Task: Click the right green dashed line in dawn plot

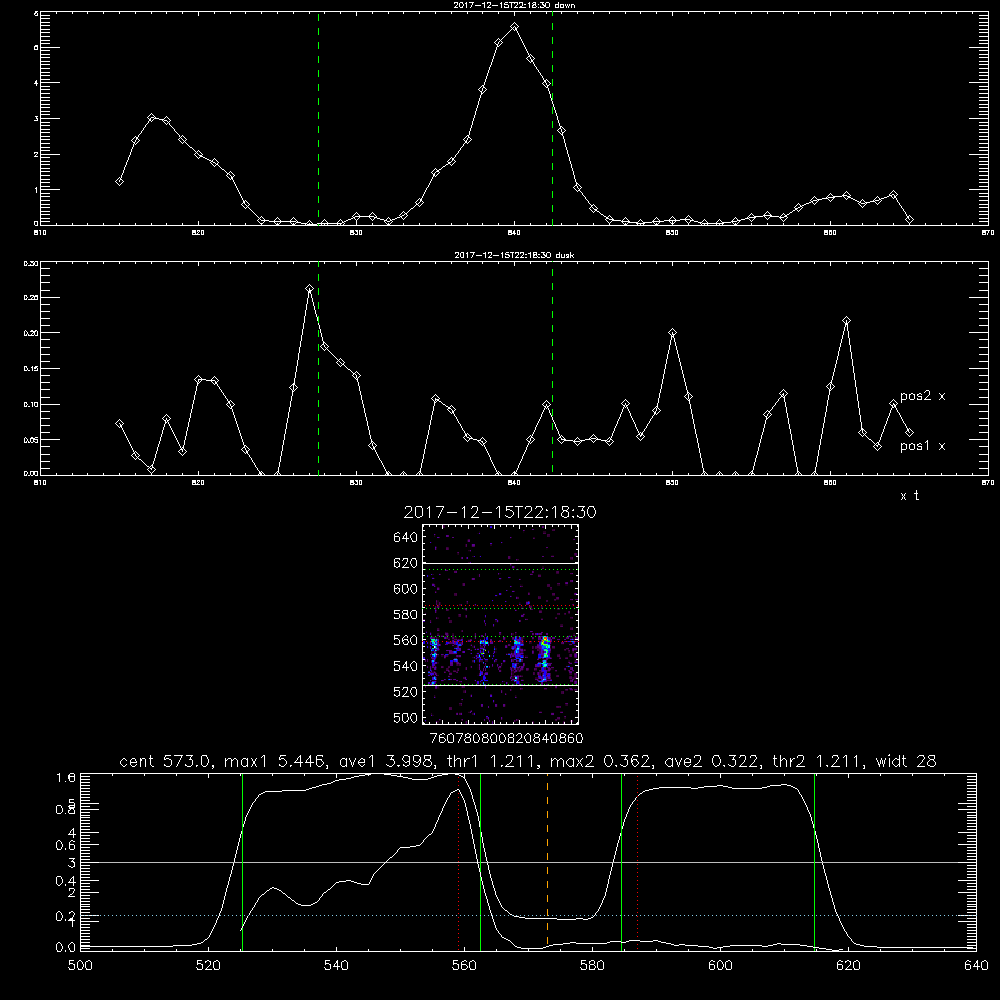Action: pyautogui.click(x=552, y=118)
